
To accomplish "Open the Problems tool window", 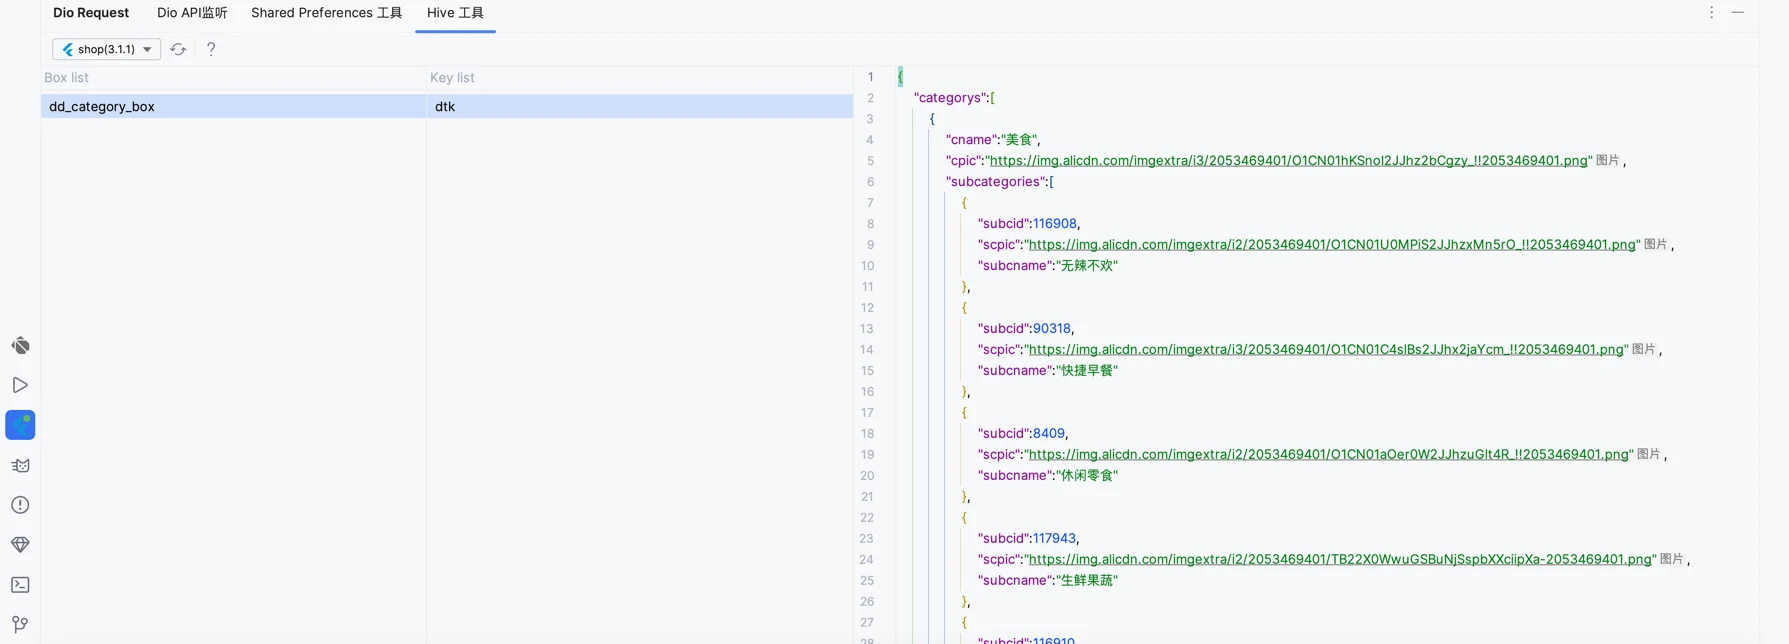I will (20, 505).
